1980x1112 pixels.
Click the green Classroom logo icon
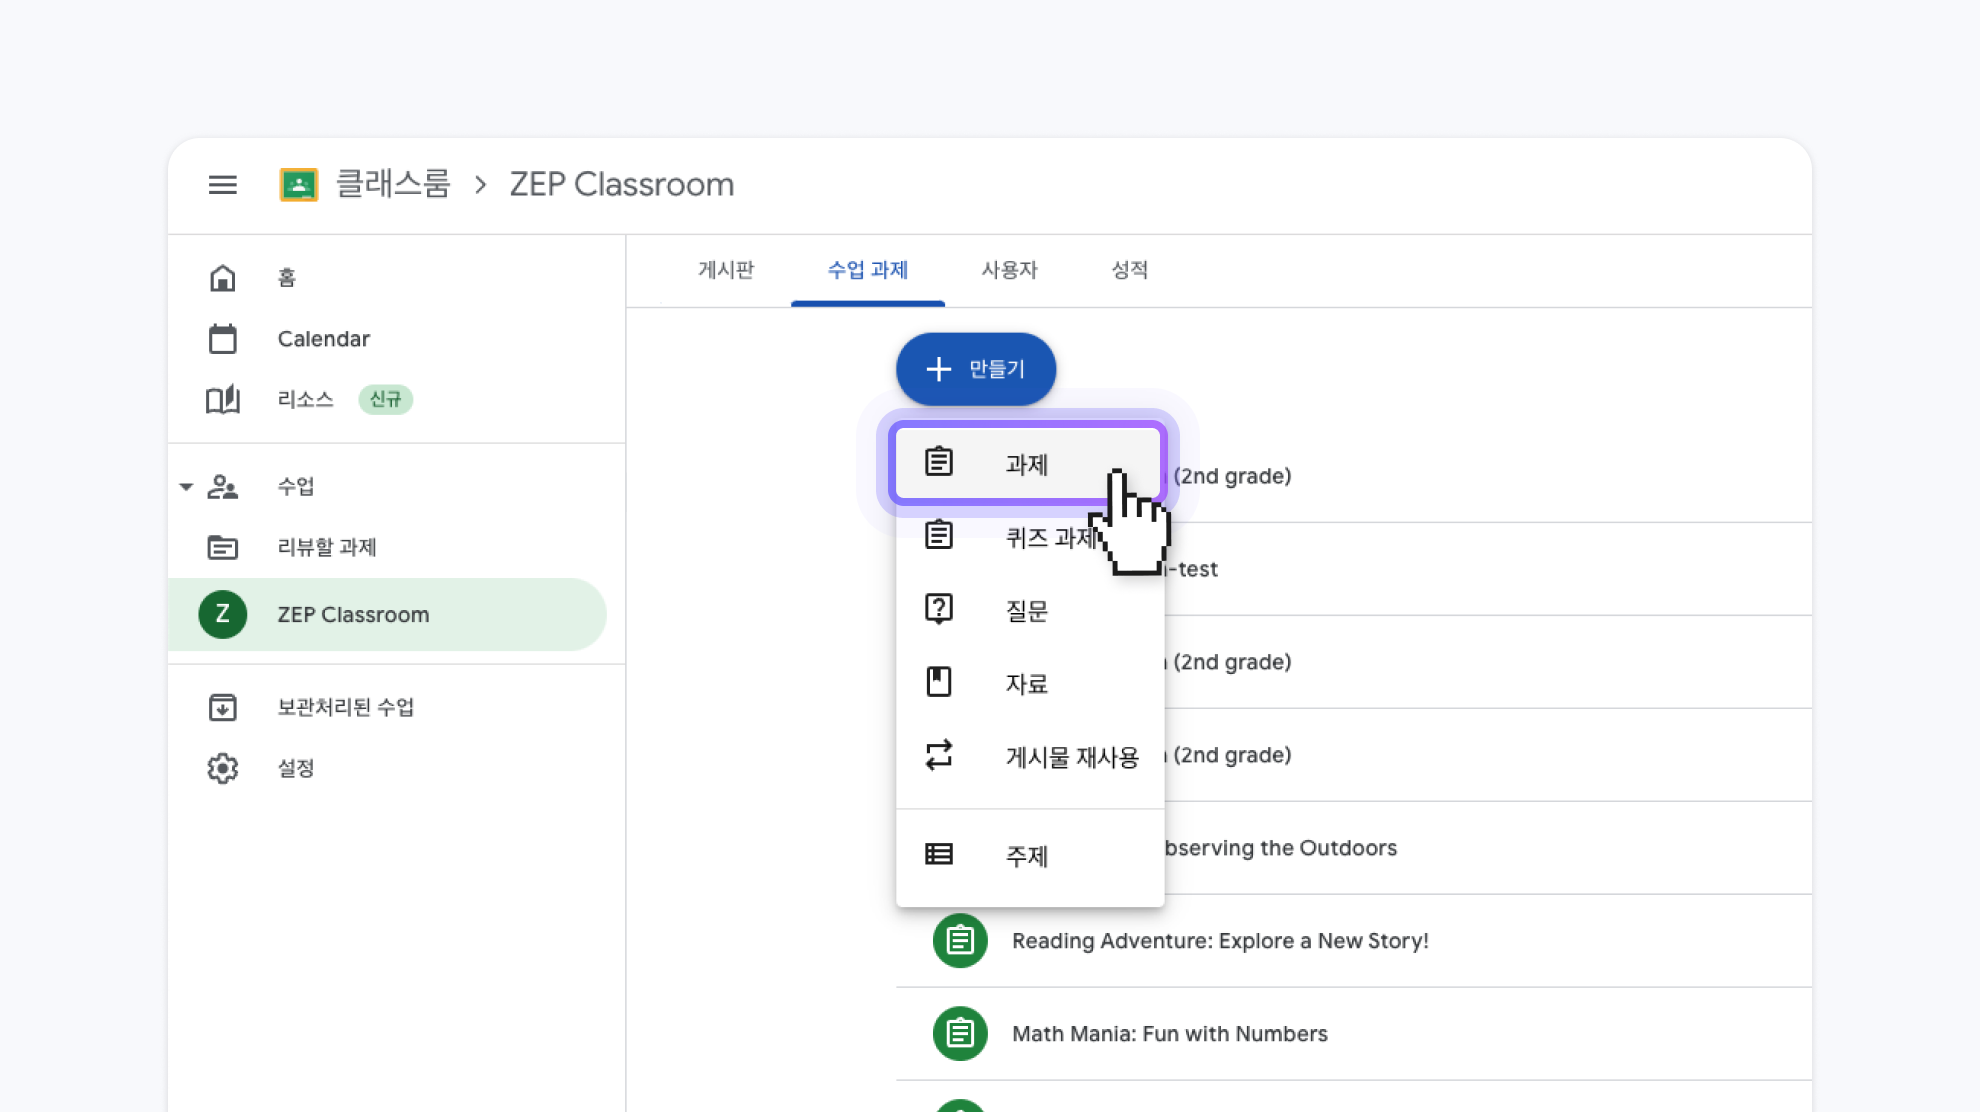click(x=298, y=185)
